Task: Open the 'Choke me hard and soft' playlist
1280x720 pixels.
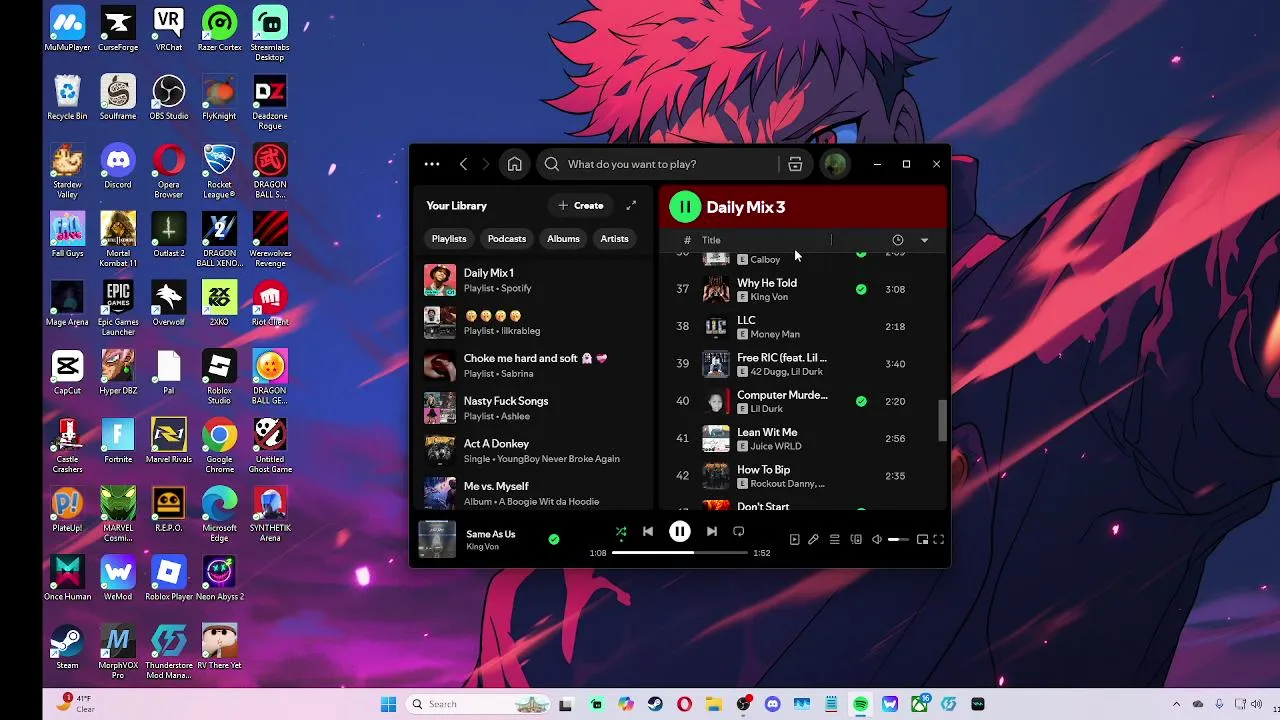Action: [x=534, y=365]
